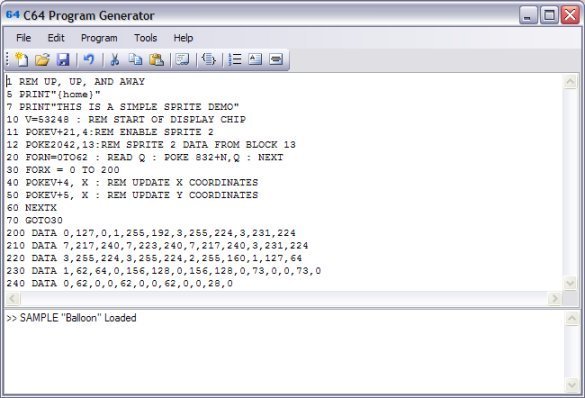The height and width of the screenshot is (398, 585).
Task: Click the Copy icon in toolbar
Action: (x=135, y=59)
